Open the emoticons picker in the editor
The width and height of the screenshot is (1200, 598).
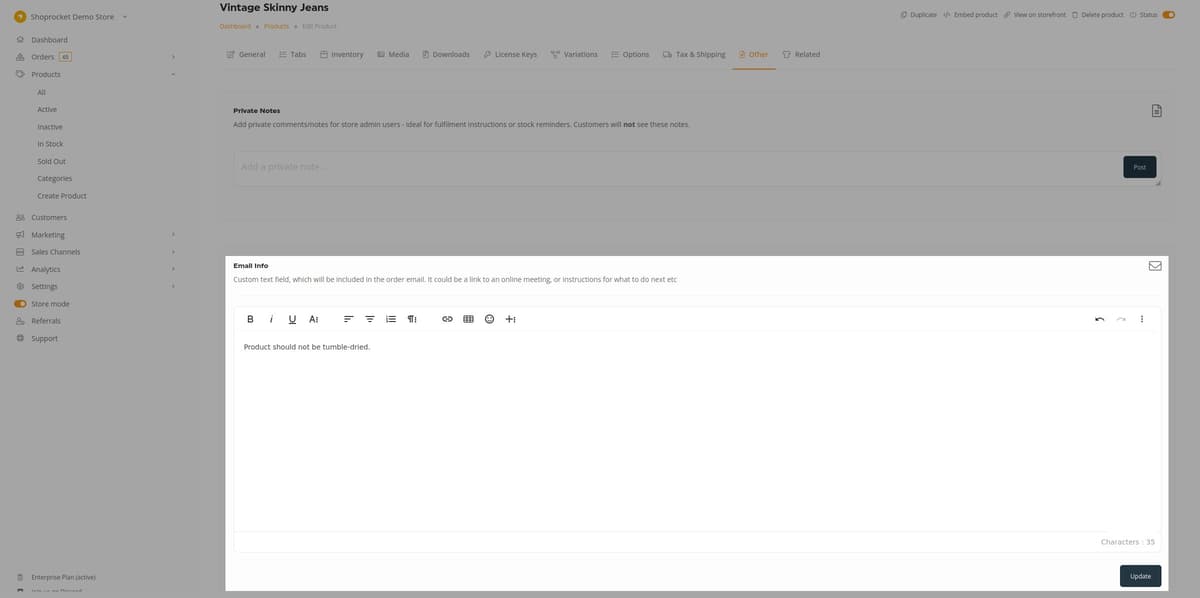pyautogui.click(x=489, y=319)
